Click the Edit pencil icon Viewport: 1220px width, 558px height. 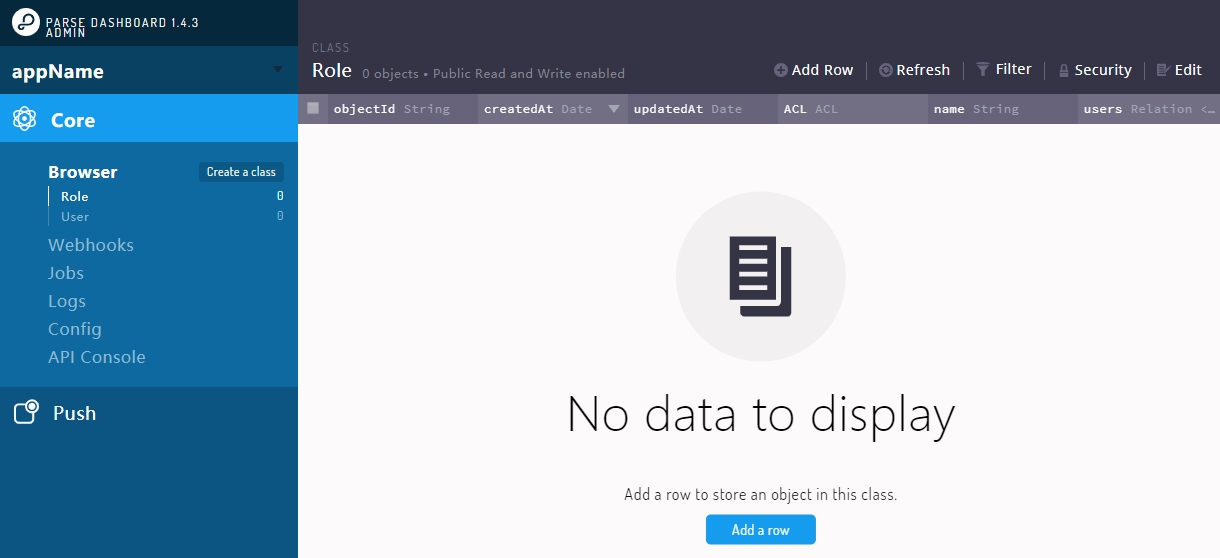(1163, 70)
